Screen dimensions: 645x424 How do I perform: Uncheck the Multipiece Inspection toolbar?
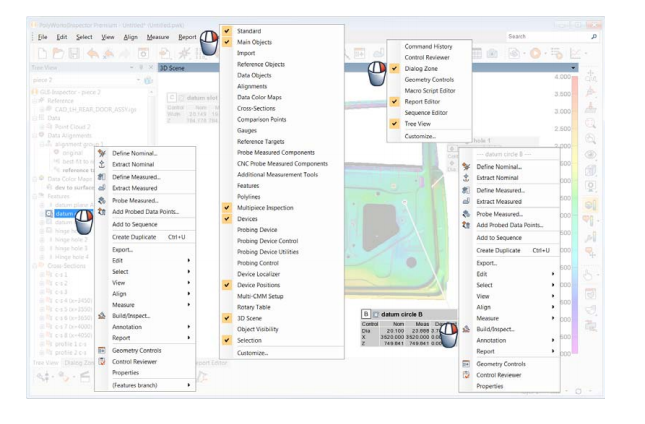pos(227,207)
